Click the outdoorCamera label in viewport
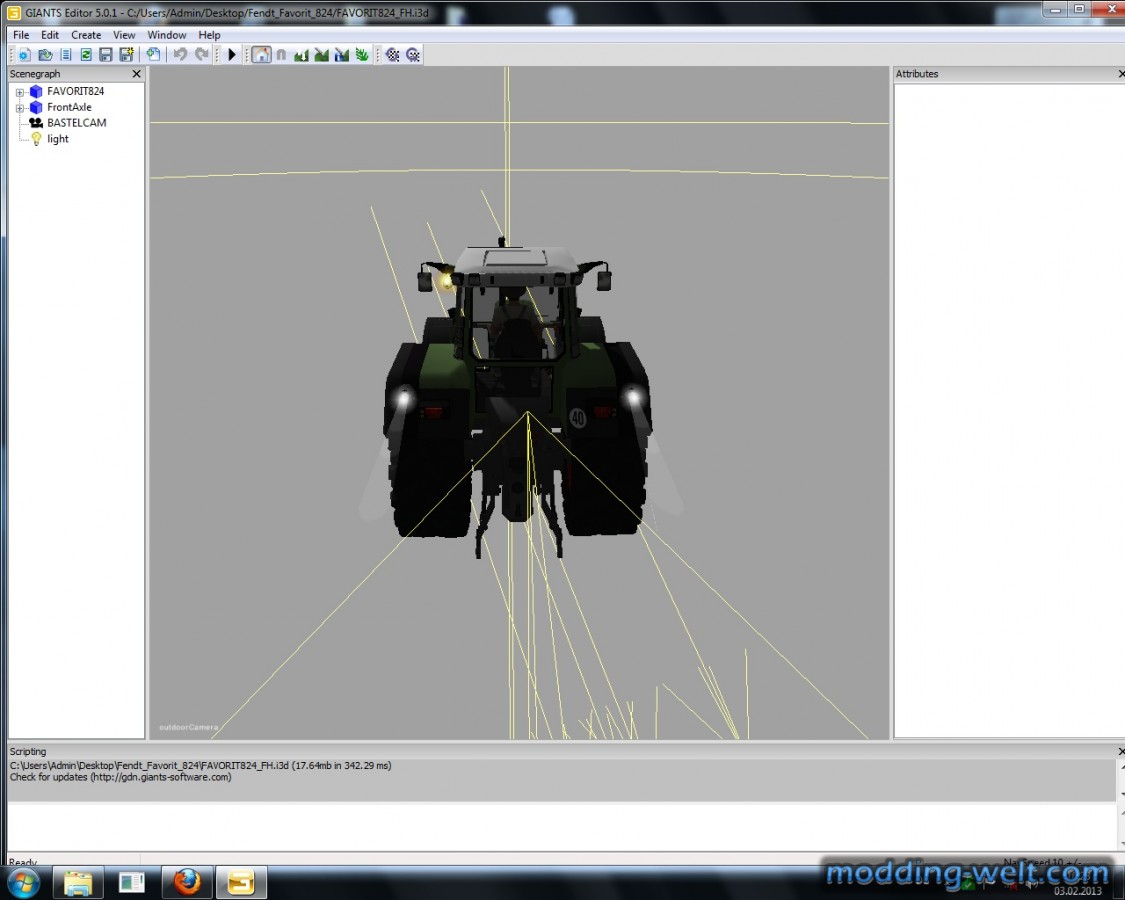Screen dimensions: 1125x900 point(188,727)
